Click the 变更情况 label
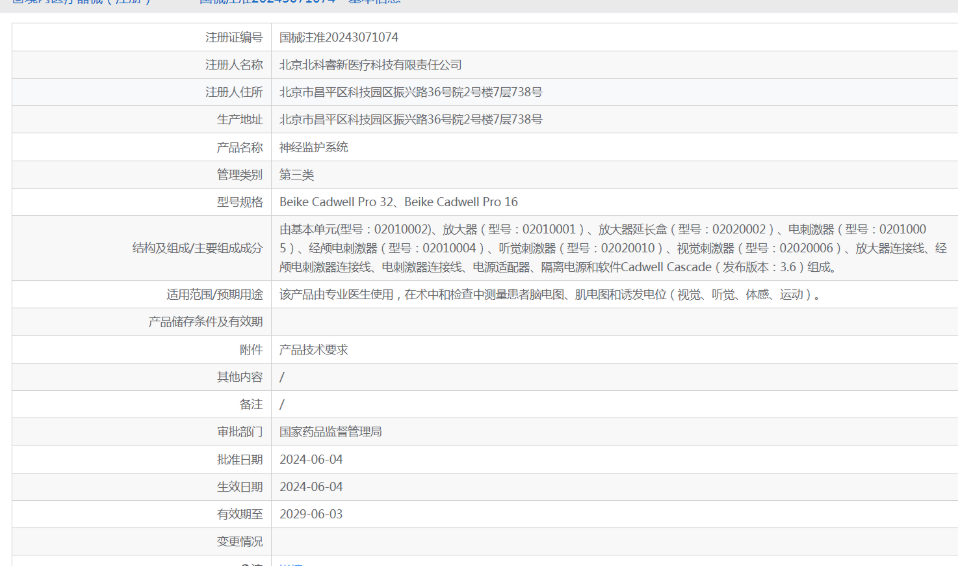 240,542
